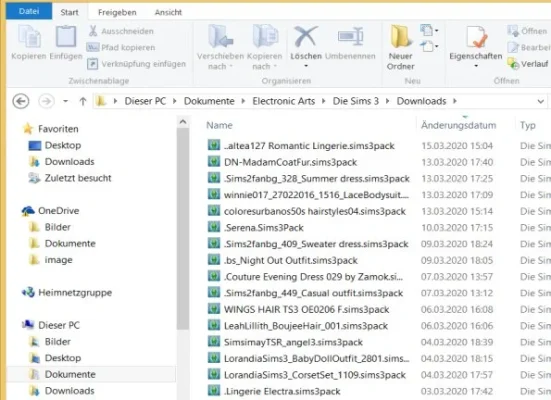Viewport: 551px width, 400px height.
Task: Click the Umbenennen icon
Action: point(350,37)
